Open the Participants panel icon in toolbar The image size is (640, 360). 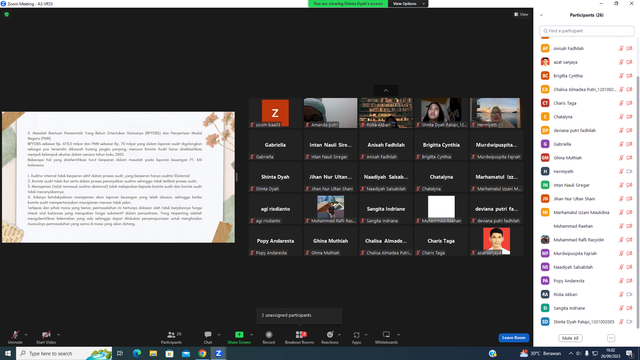tap(171, 335)
